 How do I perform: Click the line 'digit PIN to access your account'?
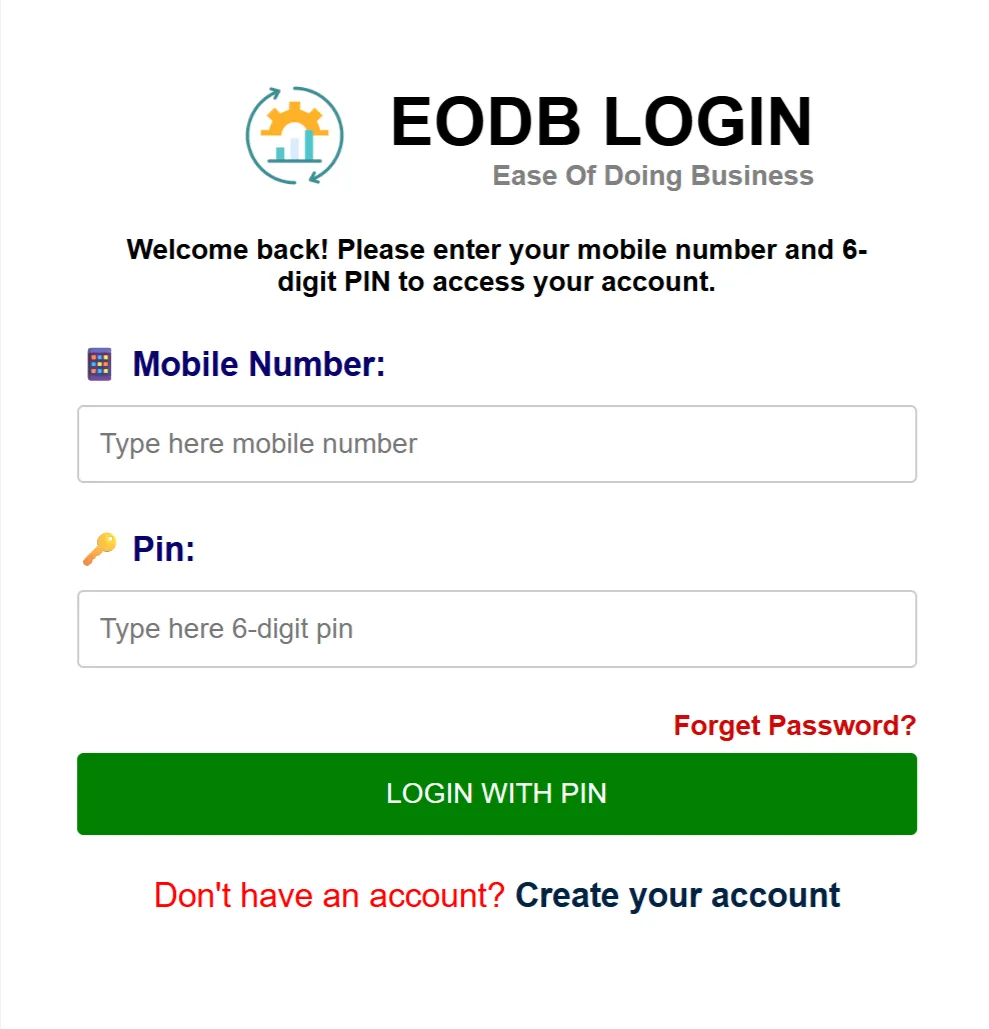click(497, 282)
